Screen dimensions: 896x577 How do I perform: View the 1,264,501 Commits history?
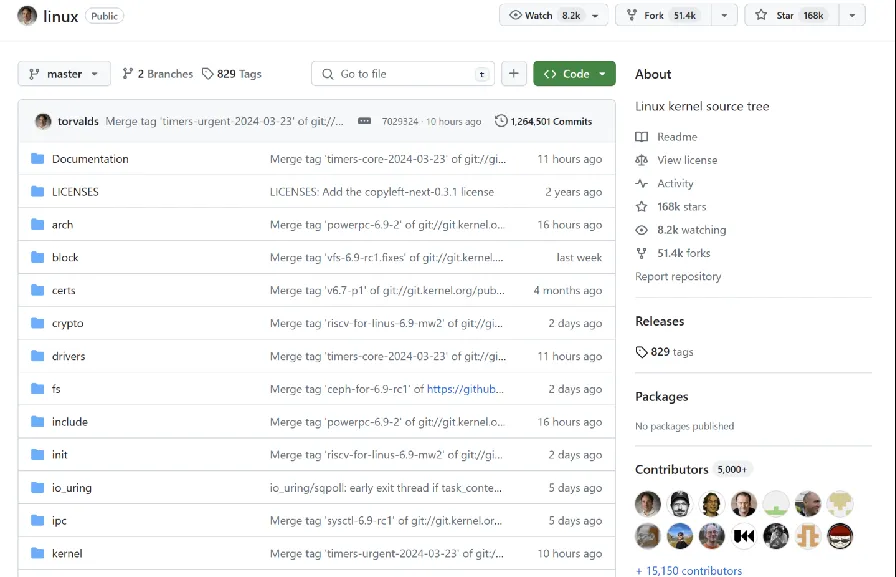click(543, 121)
